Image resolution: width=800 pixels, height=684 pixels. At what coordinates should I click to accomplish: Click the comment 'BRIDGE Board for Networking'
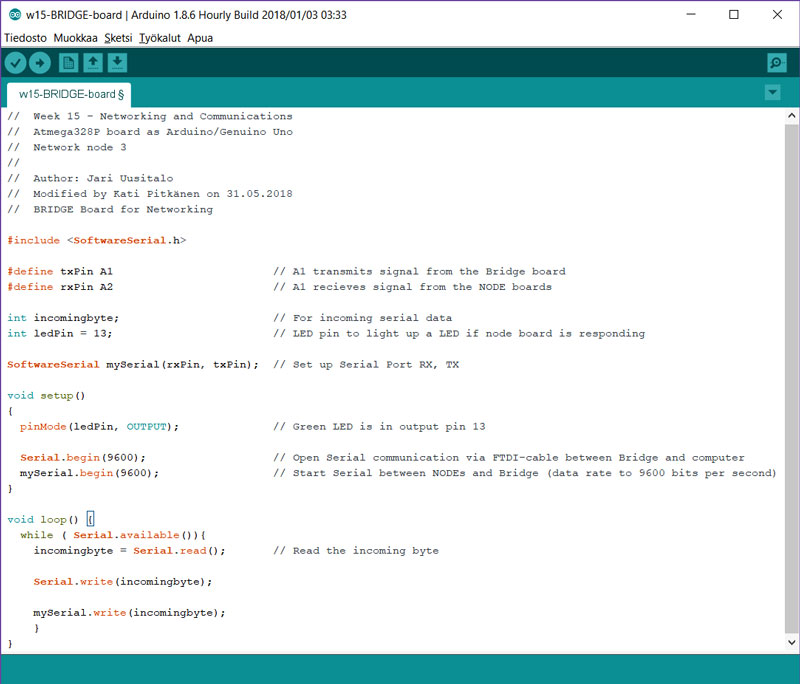(123, 210)
